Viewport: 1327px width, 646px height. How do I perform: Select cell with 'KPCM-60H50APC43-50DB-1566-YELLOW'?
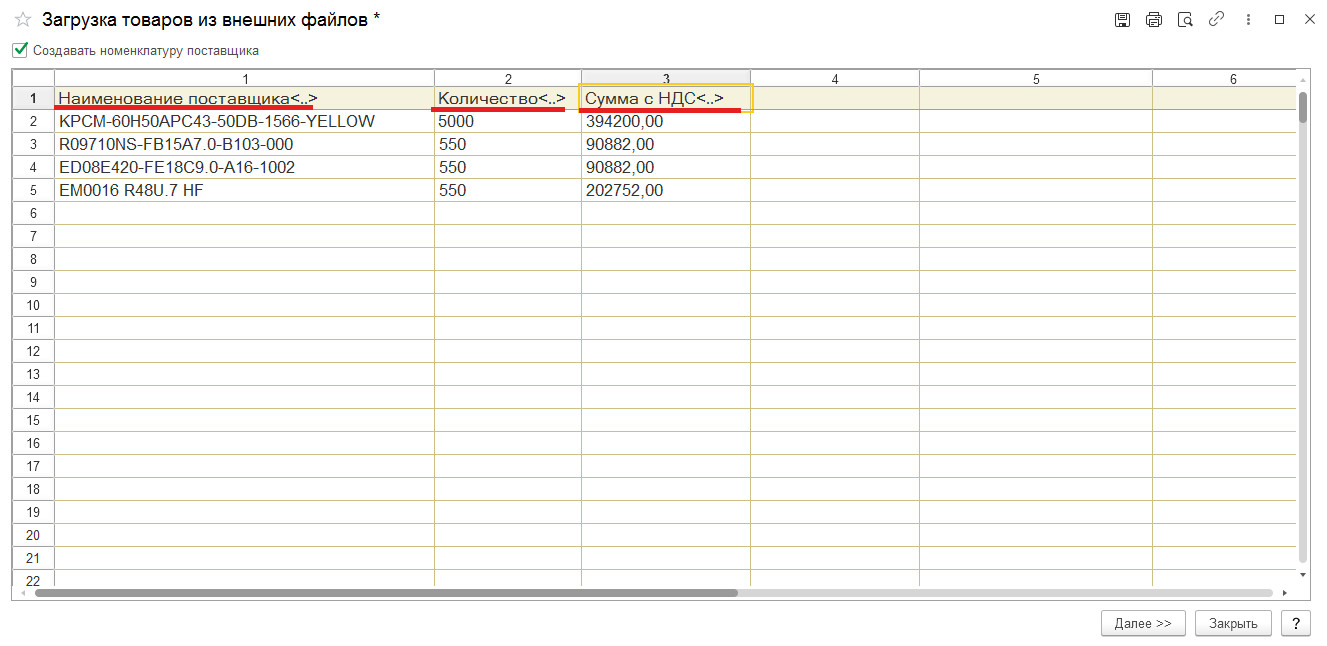(x=217, y=121)
